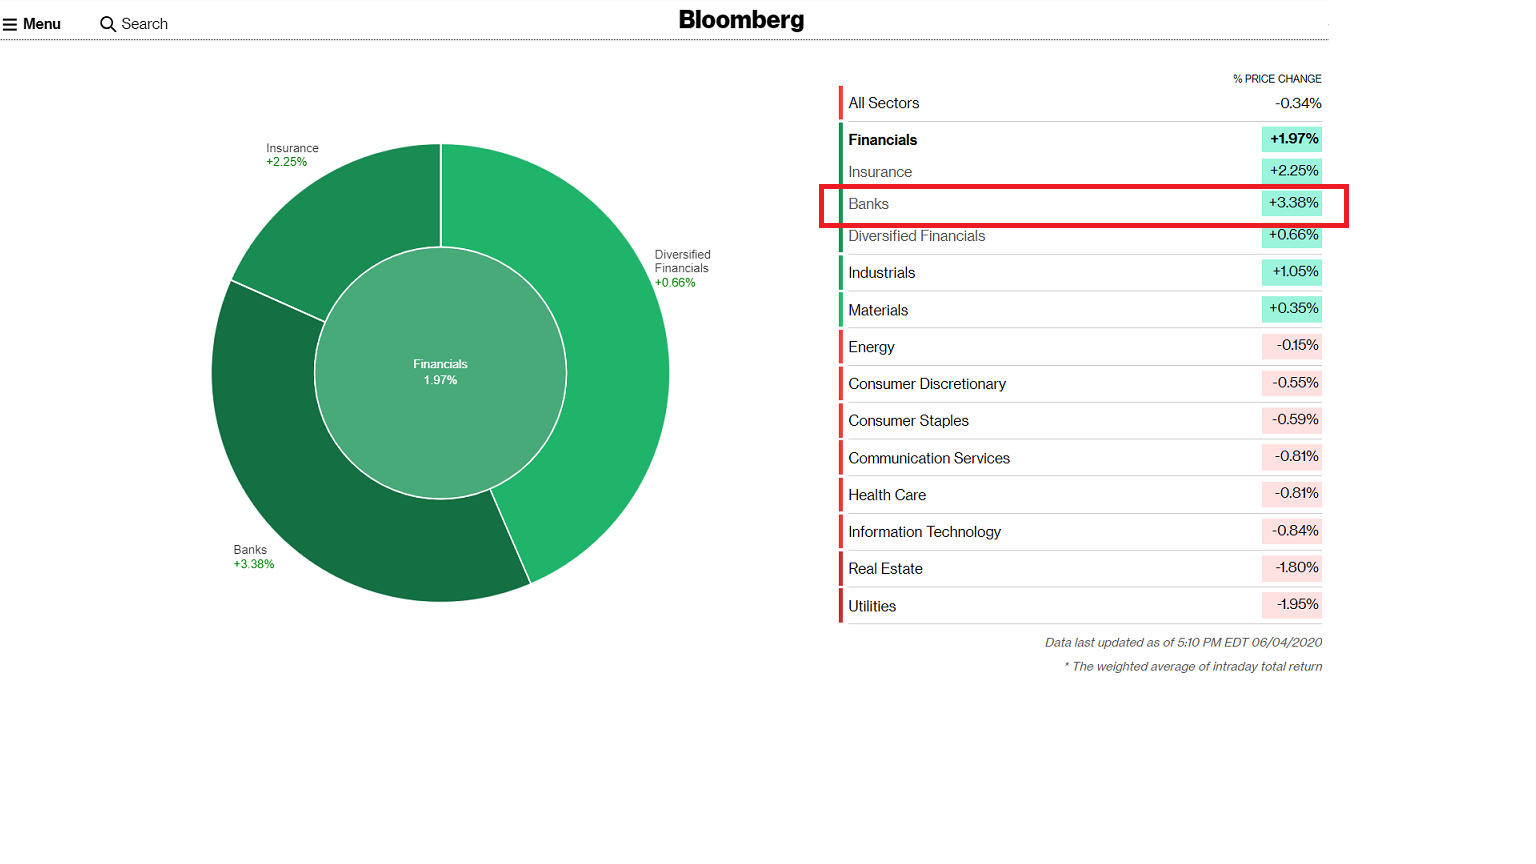Expand the Consumer Discretionary sector row
Image resolution: width=1536 pixels, height=864 pixels.
click(1080, 384)
